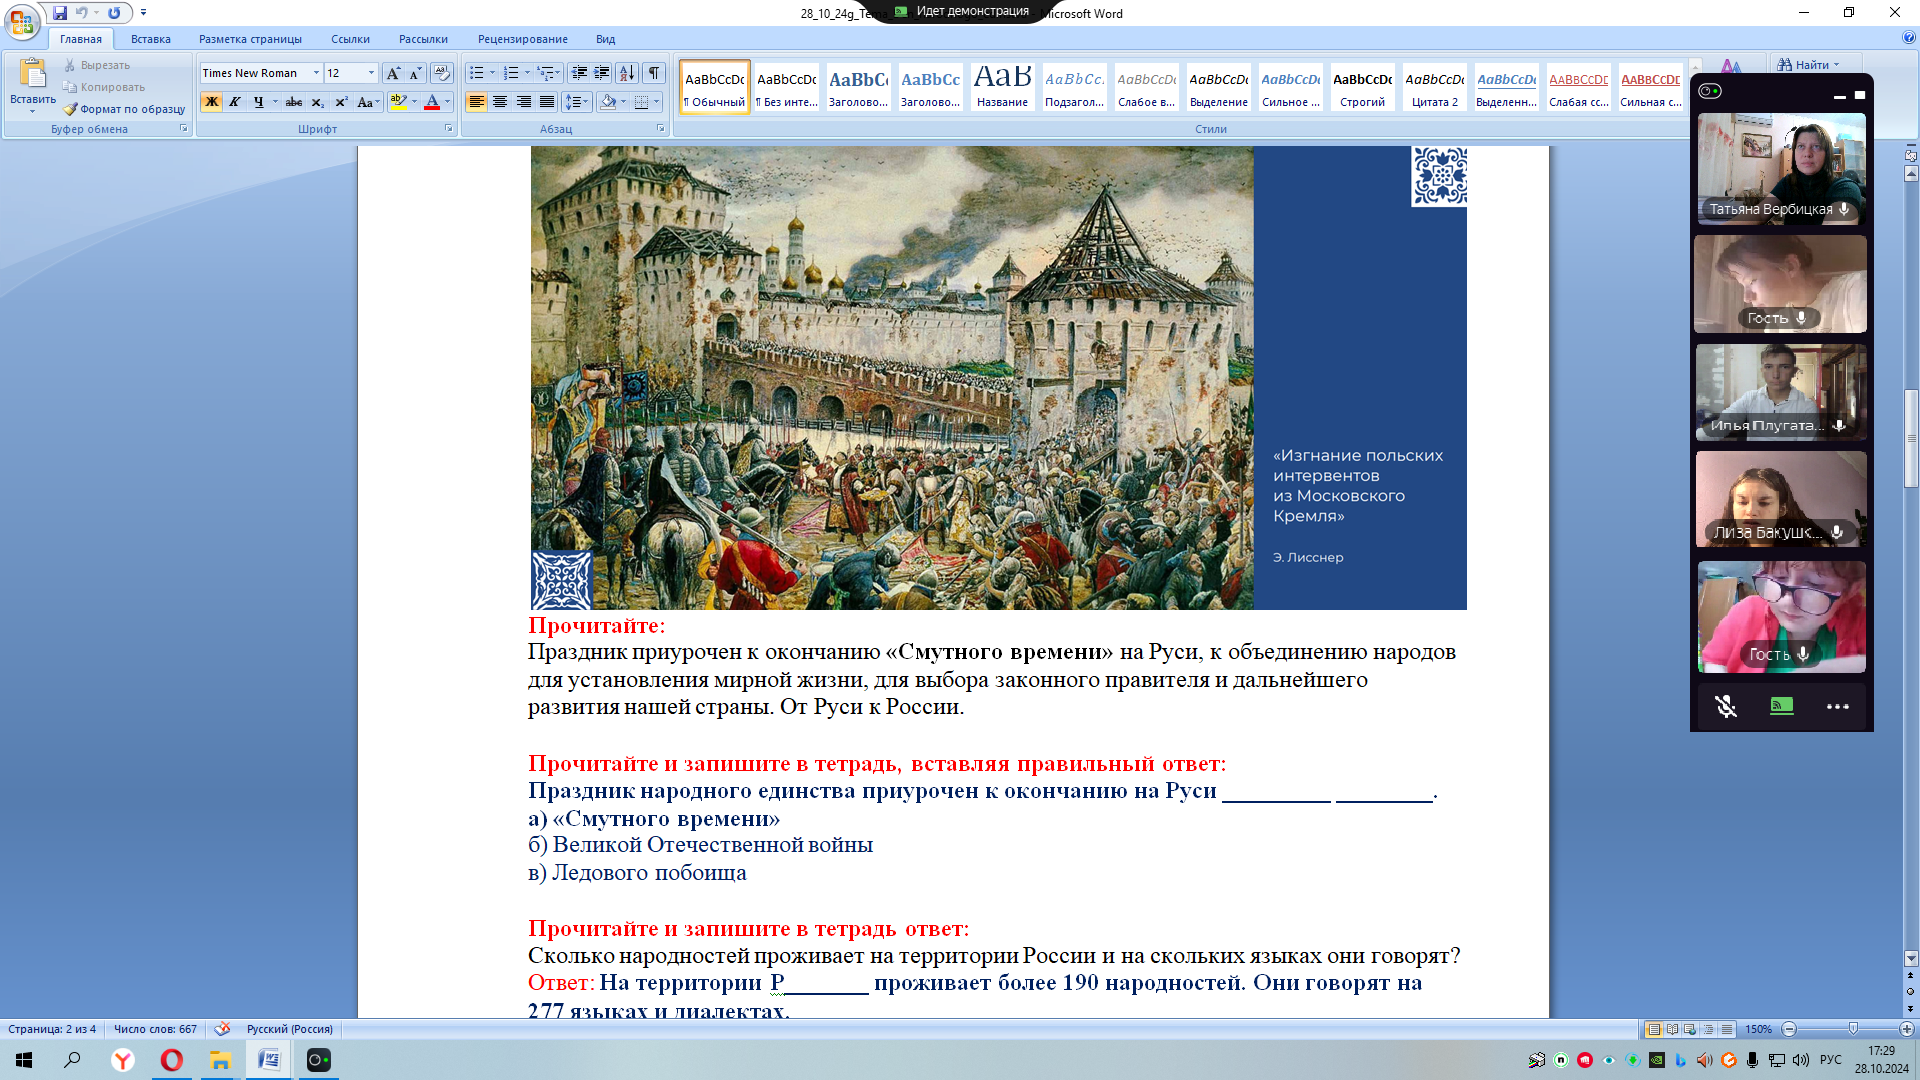Screen dimensions: 1920x1080
Task: Switch to outline view in the status bar
Action: pyautogui.click(x=1708, y=1029)
